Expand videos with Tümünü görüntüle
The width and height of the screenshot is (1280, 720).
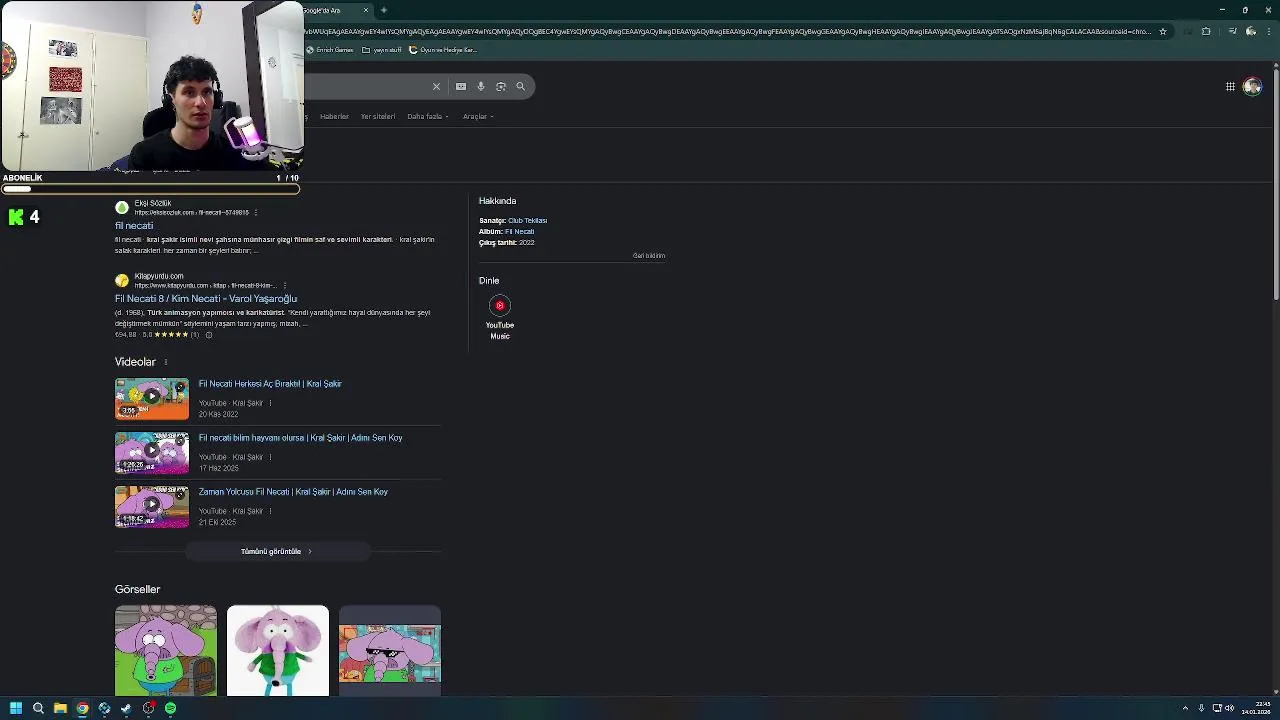(277, 552)
